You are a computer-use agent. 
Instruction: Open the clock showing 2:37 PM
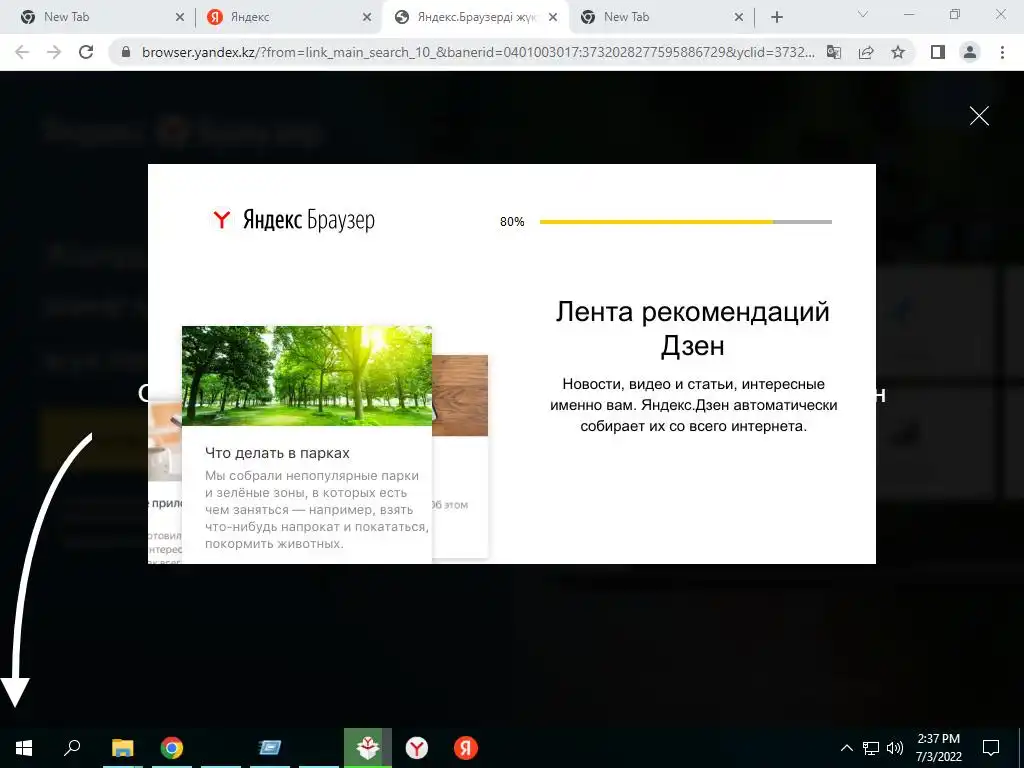938,748
